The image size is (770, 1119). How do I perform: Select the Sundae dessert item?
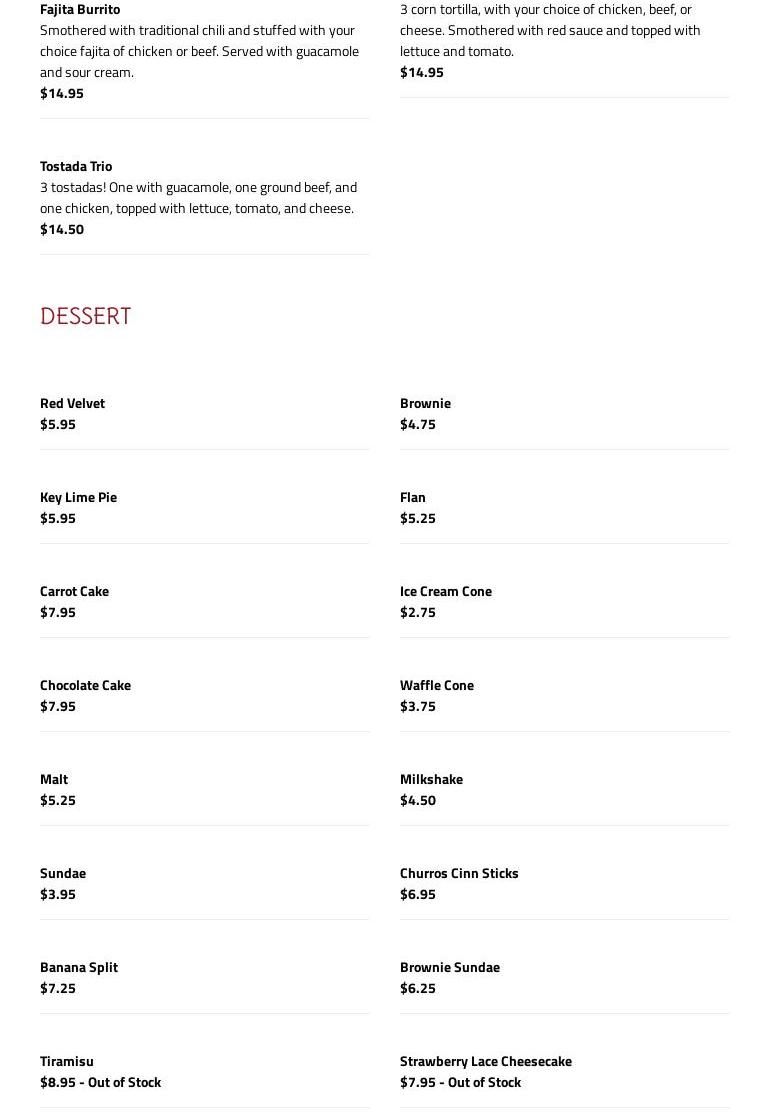[63, 873]
